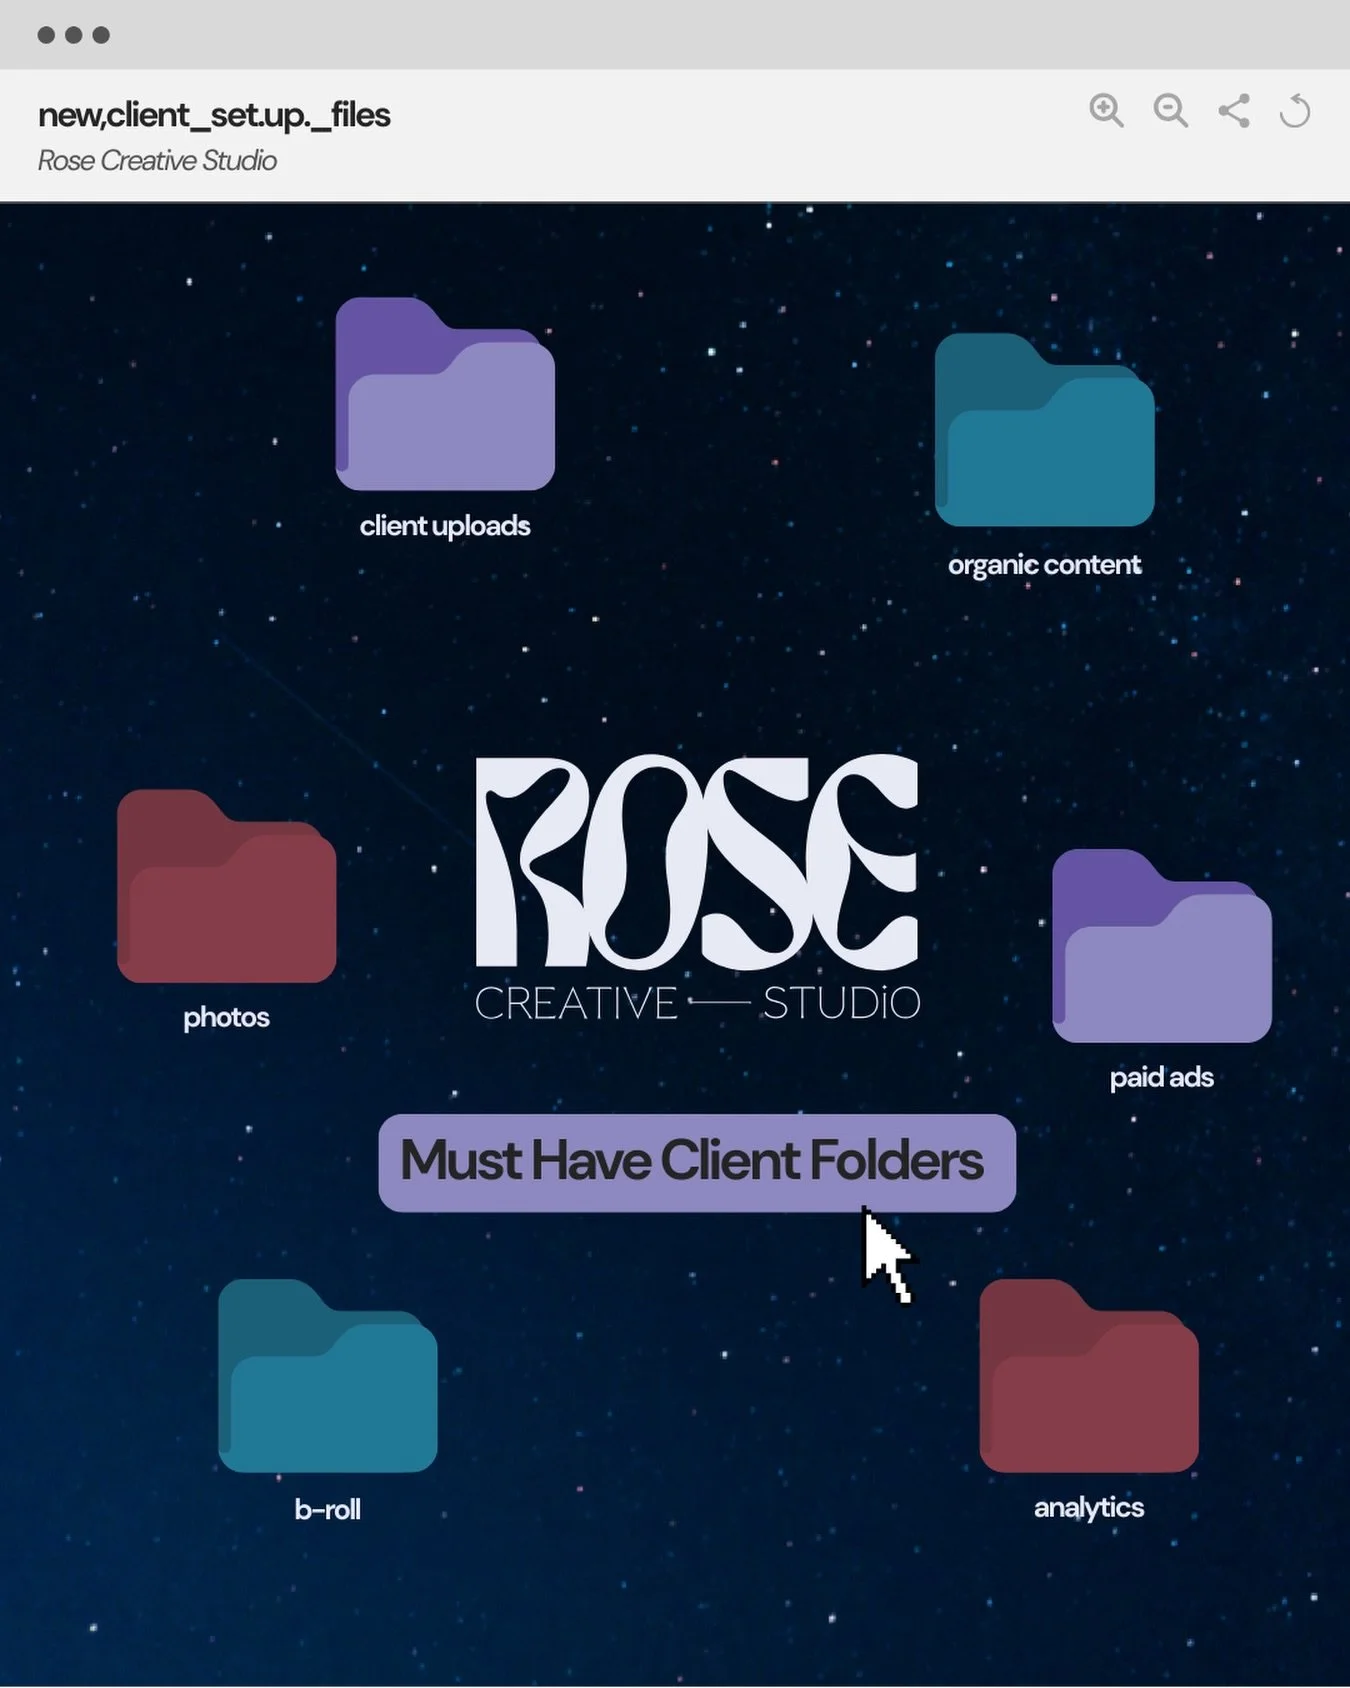Select the 'b-roll' label text
1350x1688 pixels.
[328, 1509]
